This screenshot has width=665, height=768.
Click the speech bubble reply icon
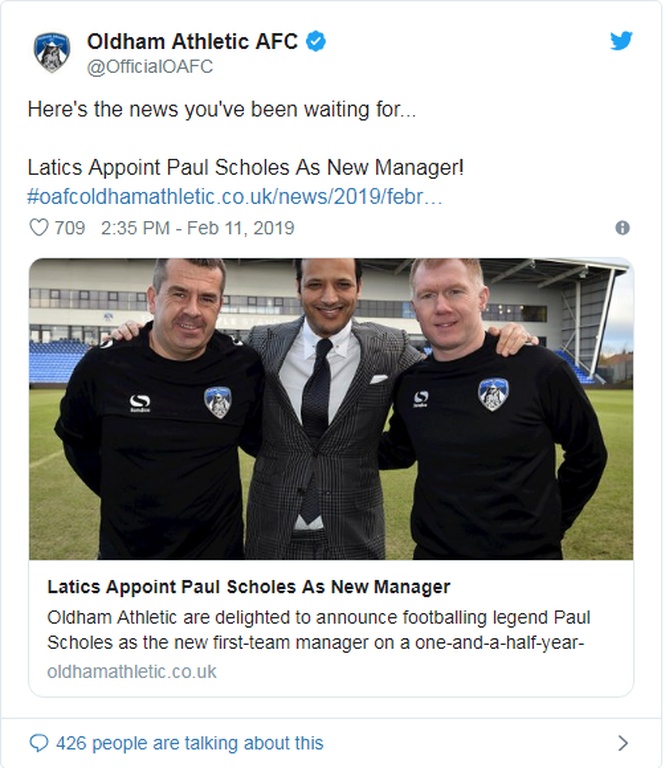[39, 743]
